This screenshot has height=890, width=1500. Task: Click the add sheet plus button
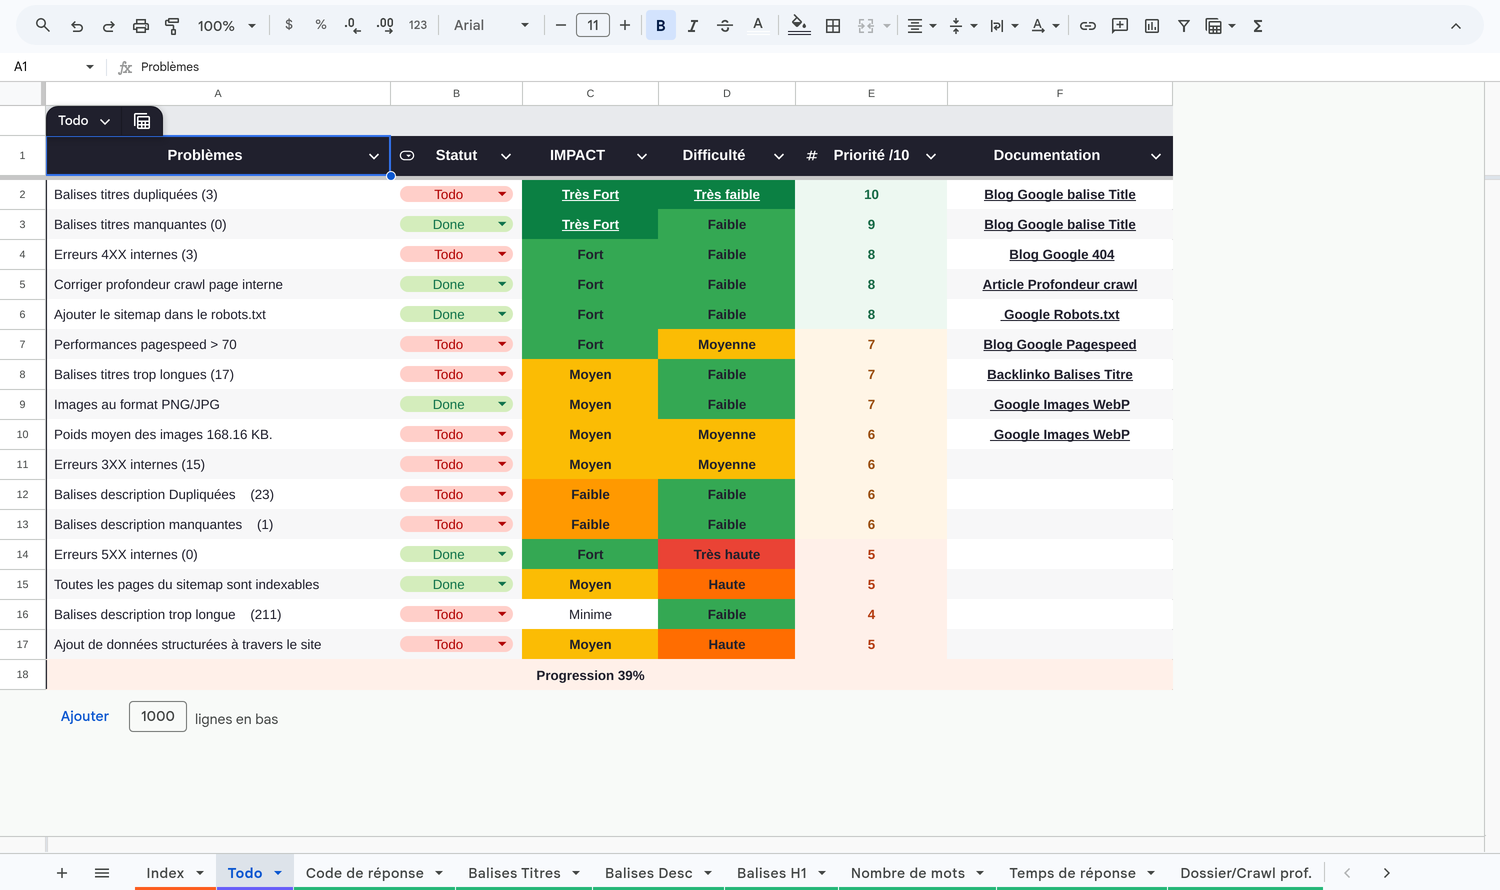(x=62, y=873)
